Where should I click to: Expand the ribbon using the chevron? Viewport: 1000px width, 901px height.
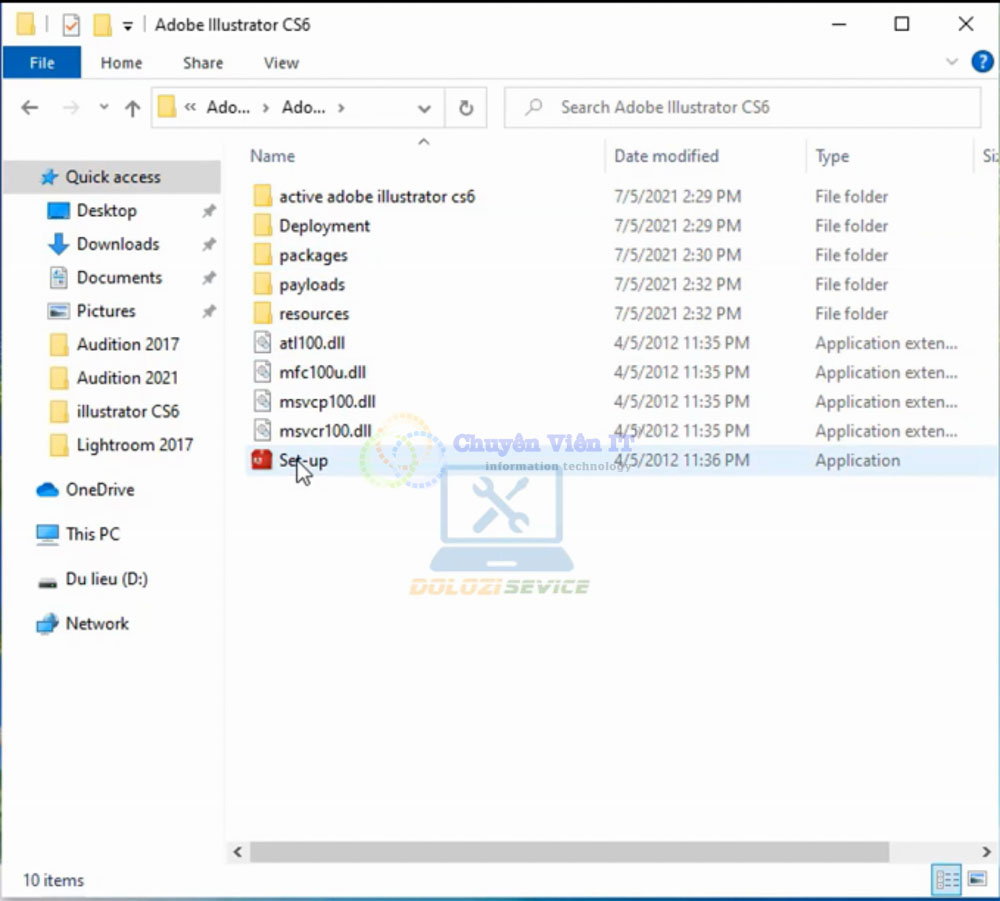coord(952,62)
